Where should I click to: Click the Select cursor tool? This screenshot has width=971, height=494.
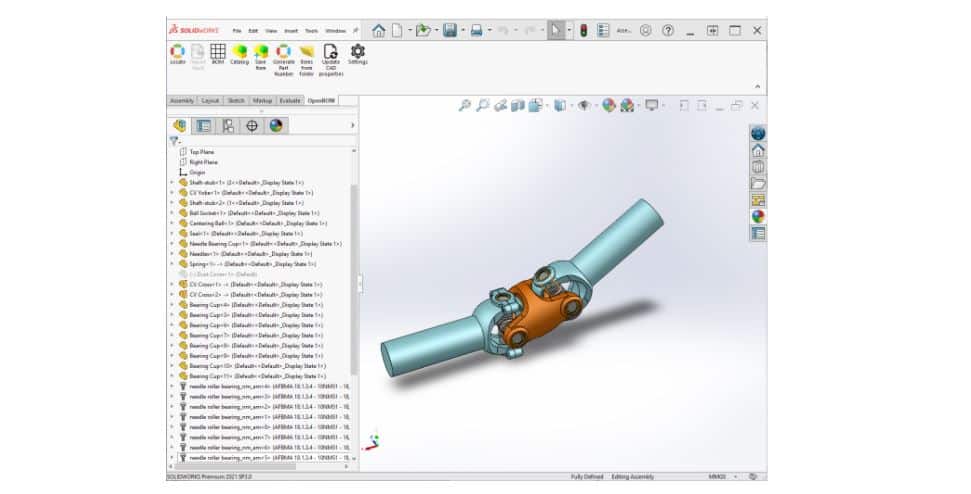(555, 30)
